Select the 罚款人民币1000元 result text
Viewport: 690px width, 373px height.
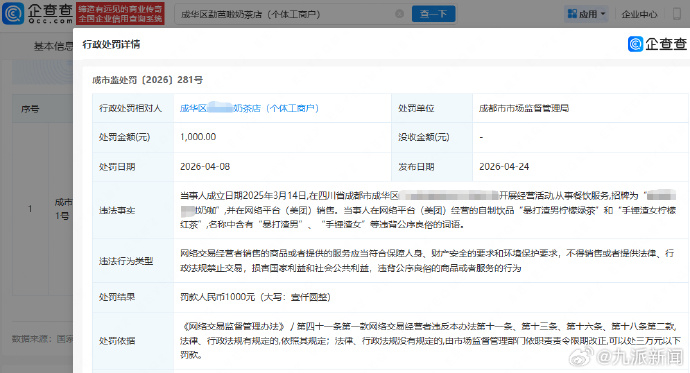point(255,297)
